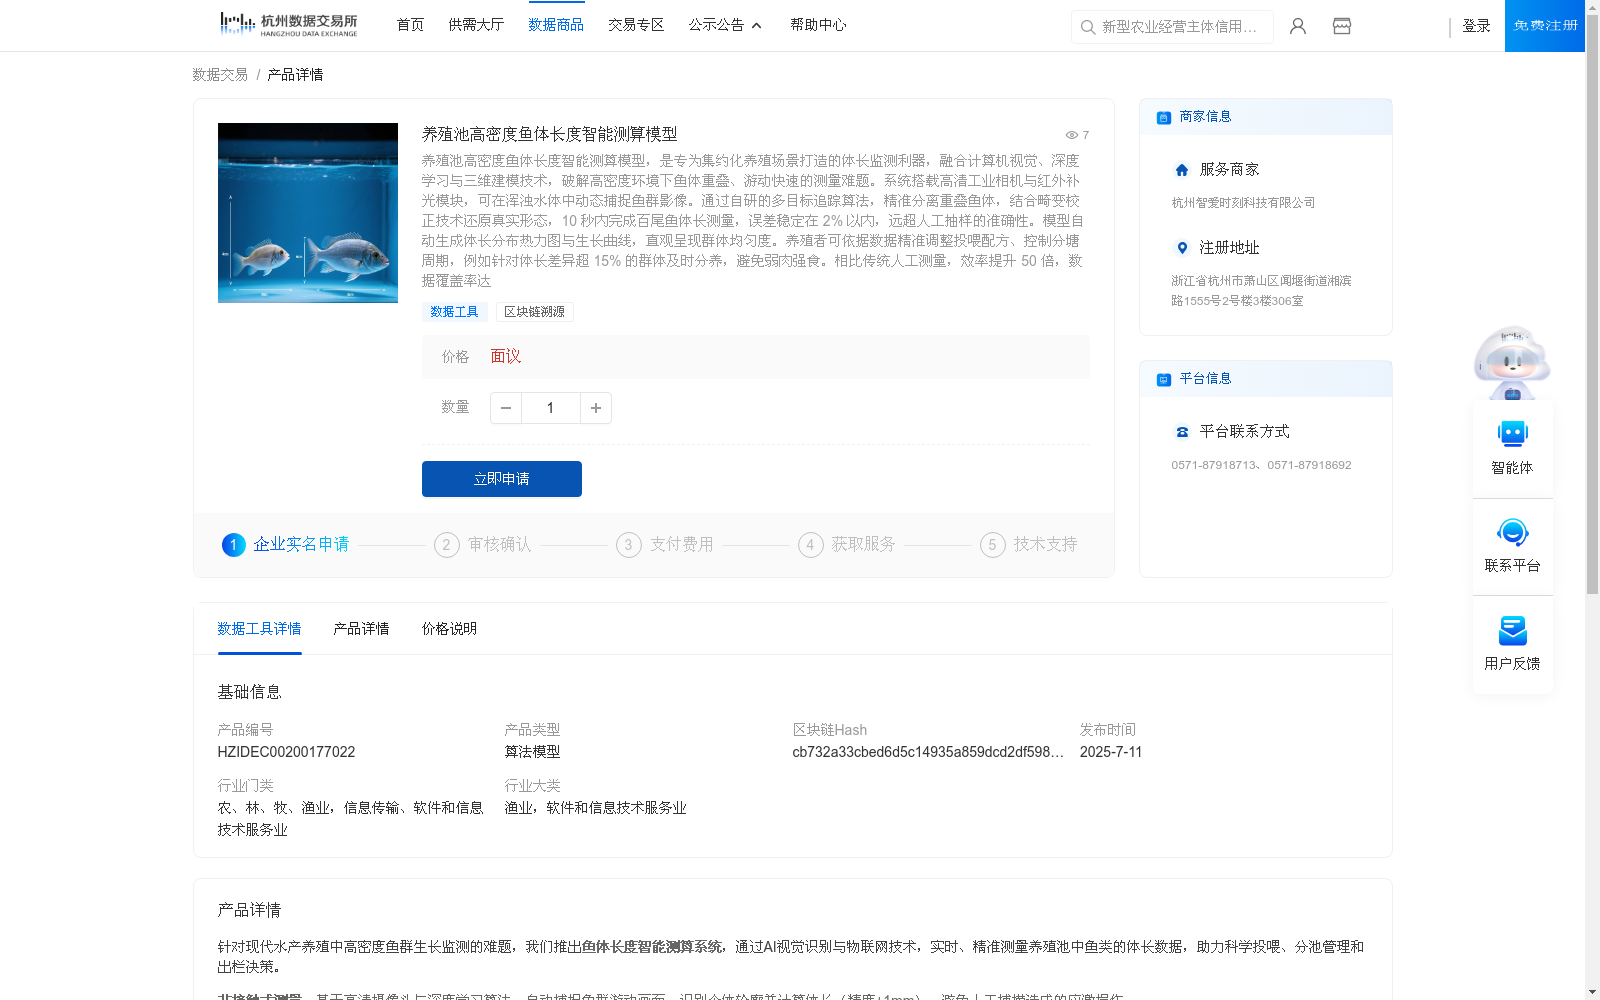Increase quantity with the plus button
The image size is (1600, 1000).
tap(596, 408)
